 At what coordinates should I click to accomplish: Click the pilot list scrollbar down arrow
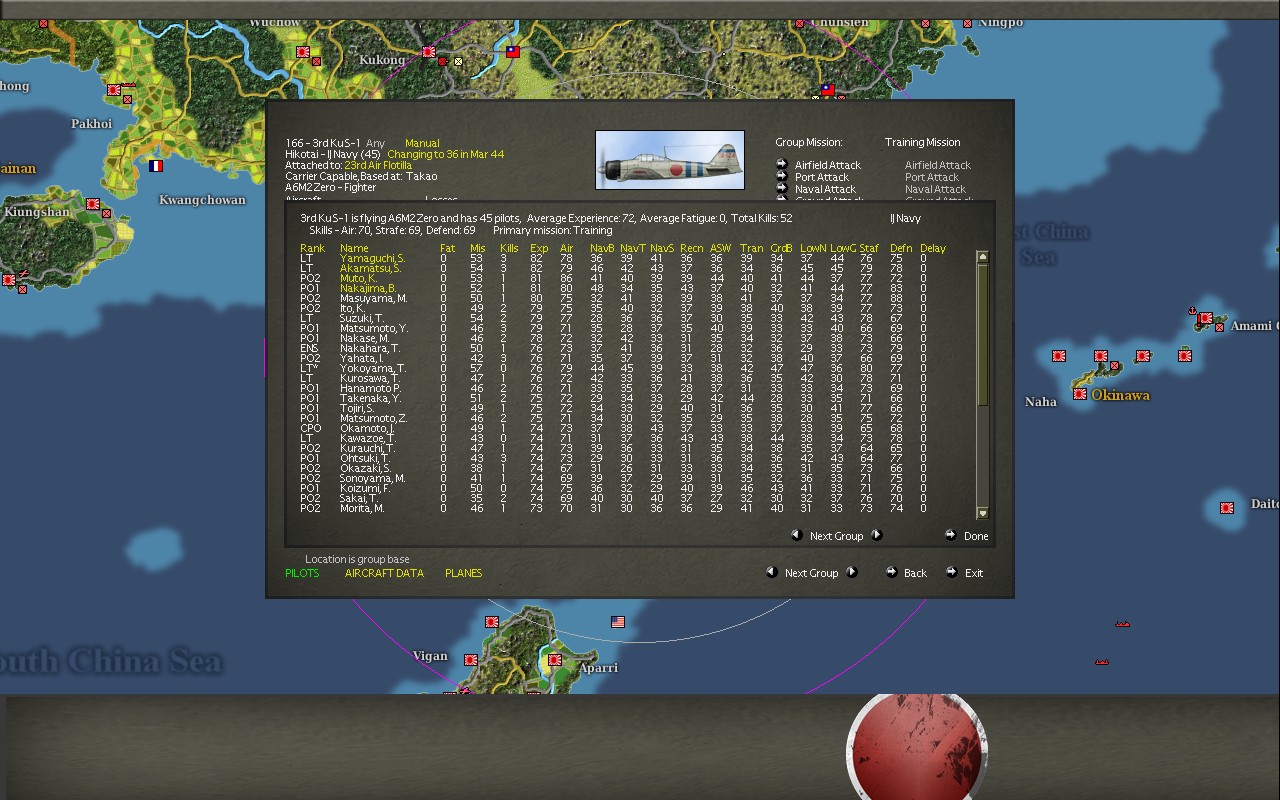(982, 513)
